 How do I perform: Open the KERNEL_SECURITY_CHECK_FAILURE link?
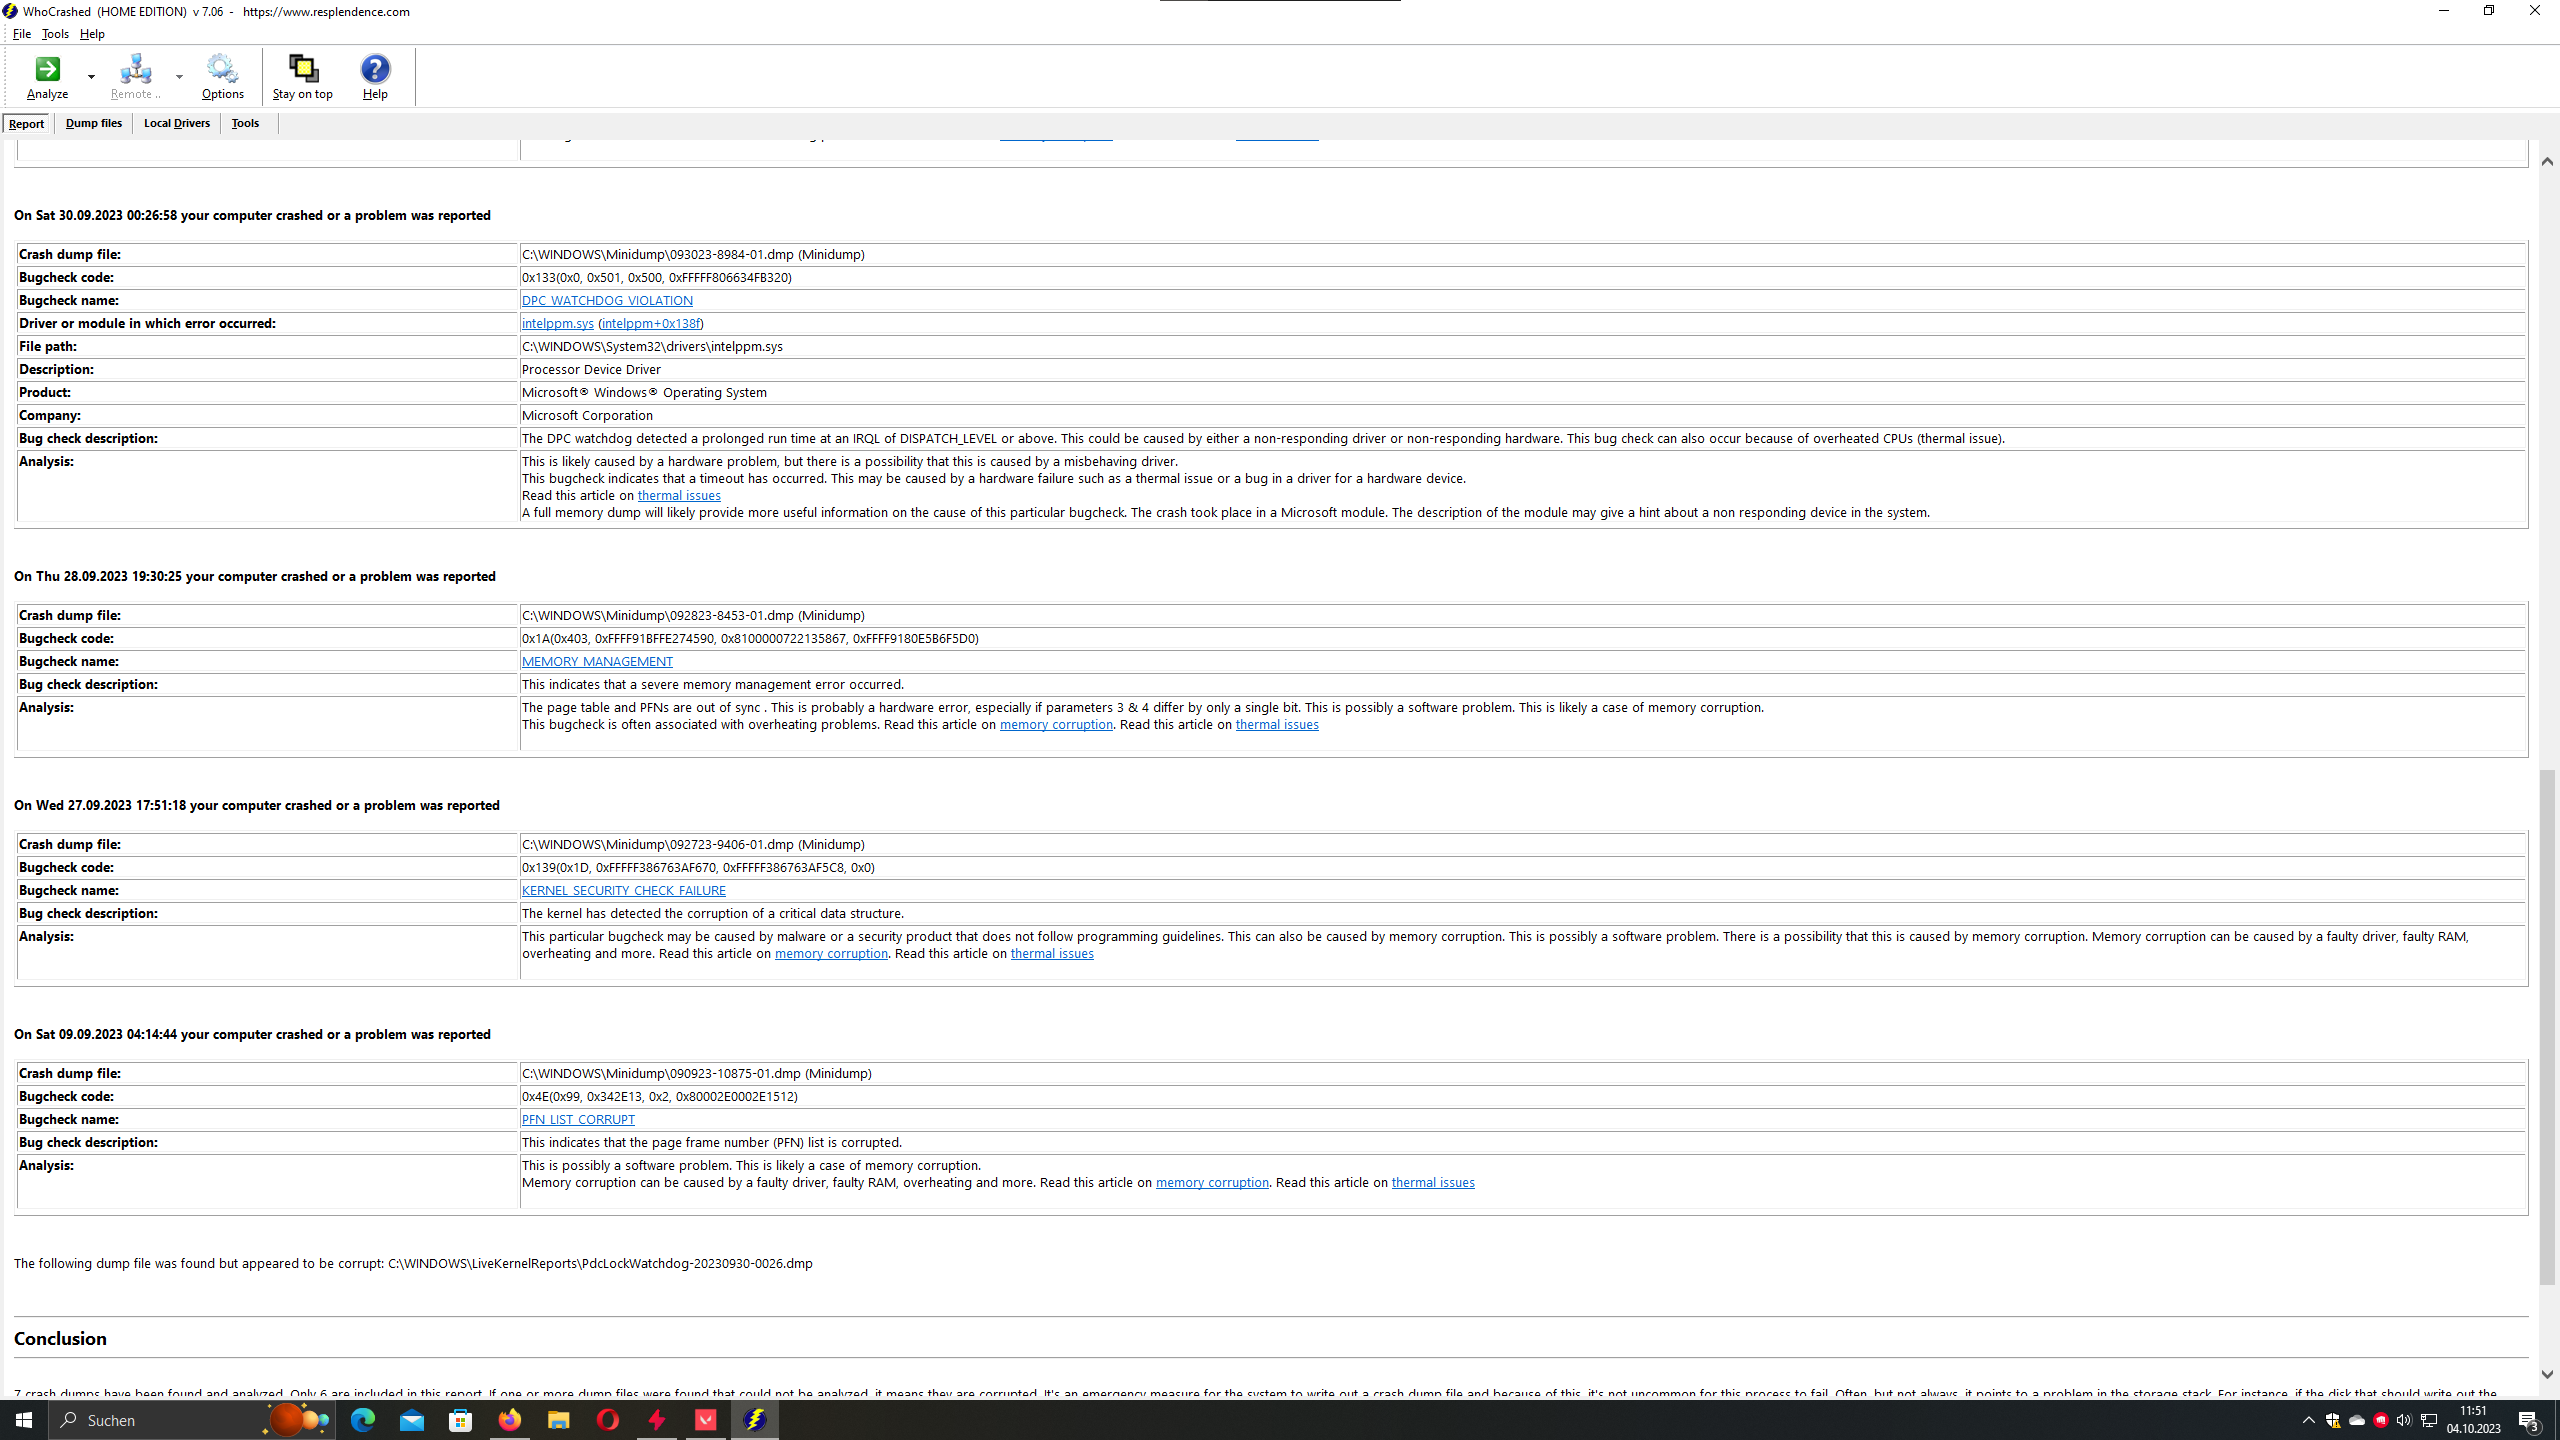point(623,890)
